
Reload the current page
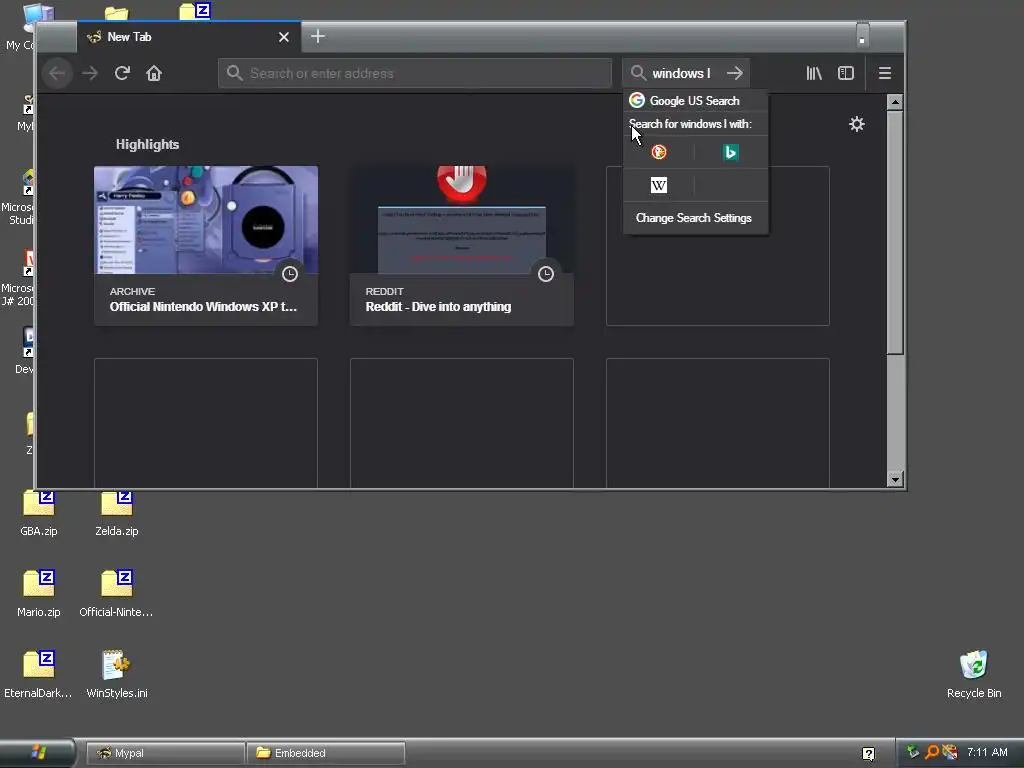pyautogui.click(x=122, y=73)
